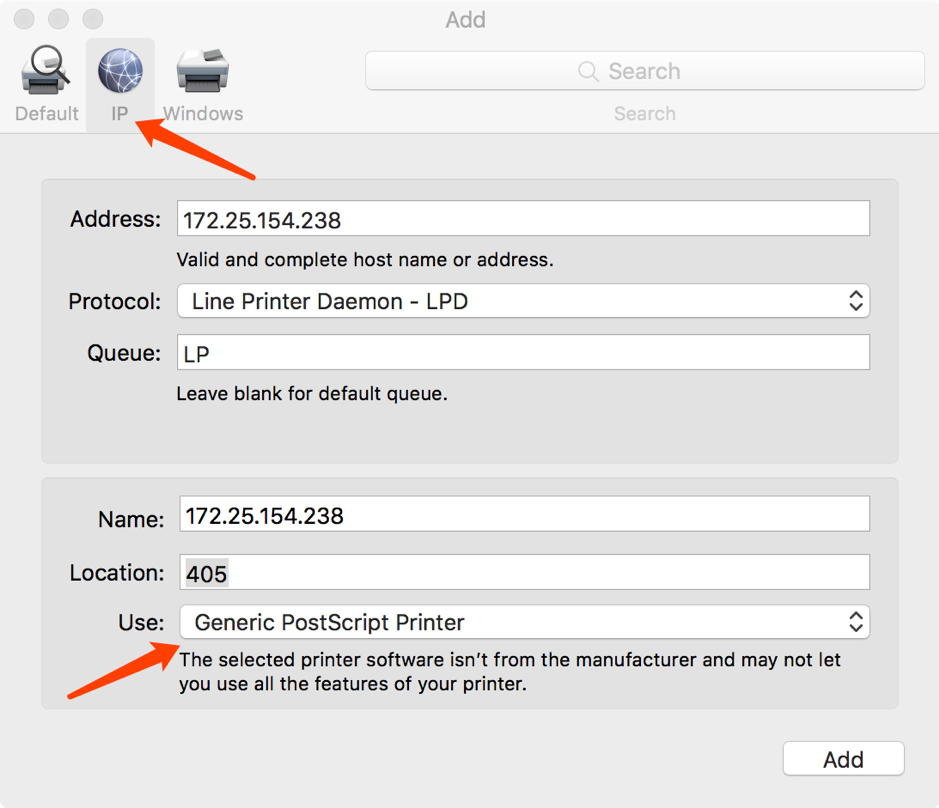Select the IP globe toolbar icon
Viewport: 939px width, 808px height.
pos(120,70)
